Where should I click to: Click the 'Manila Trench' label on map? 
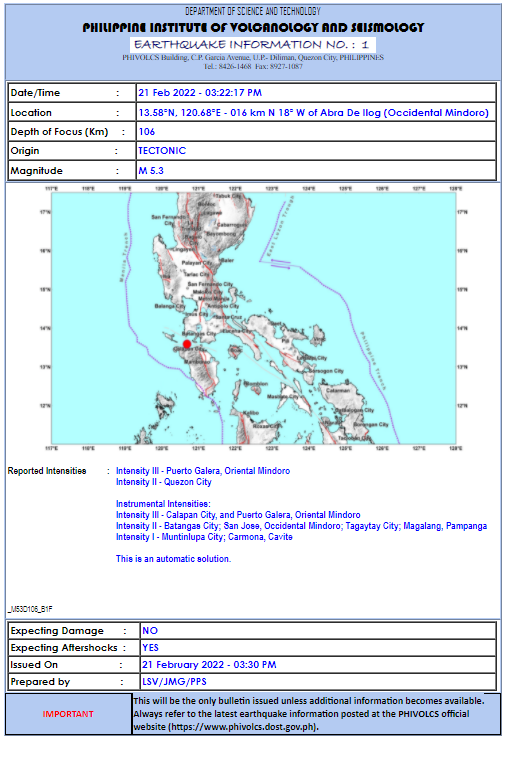tap(124, 257)
